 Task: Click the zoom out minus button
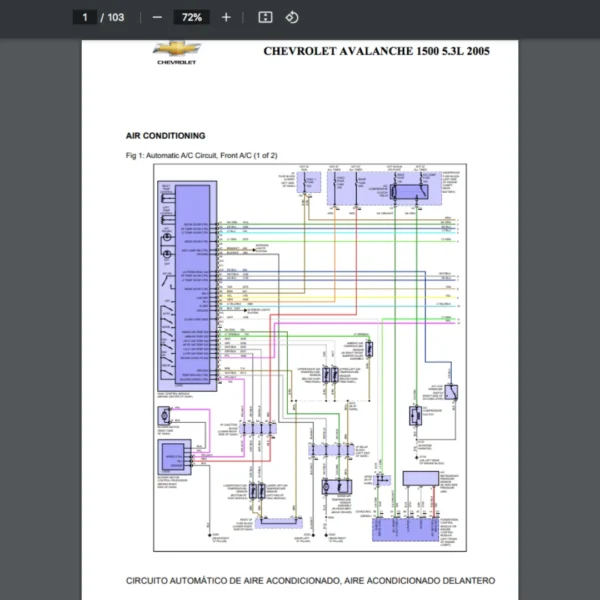point(157,17)
